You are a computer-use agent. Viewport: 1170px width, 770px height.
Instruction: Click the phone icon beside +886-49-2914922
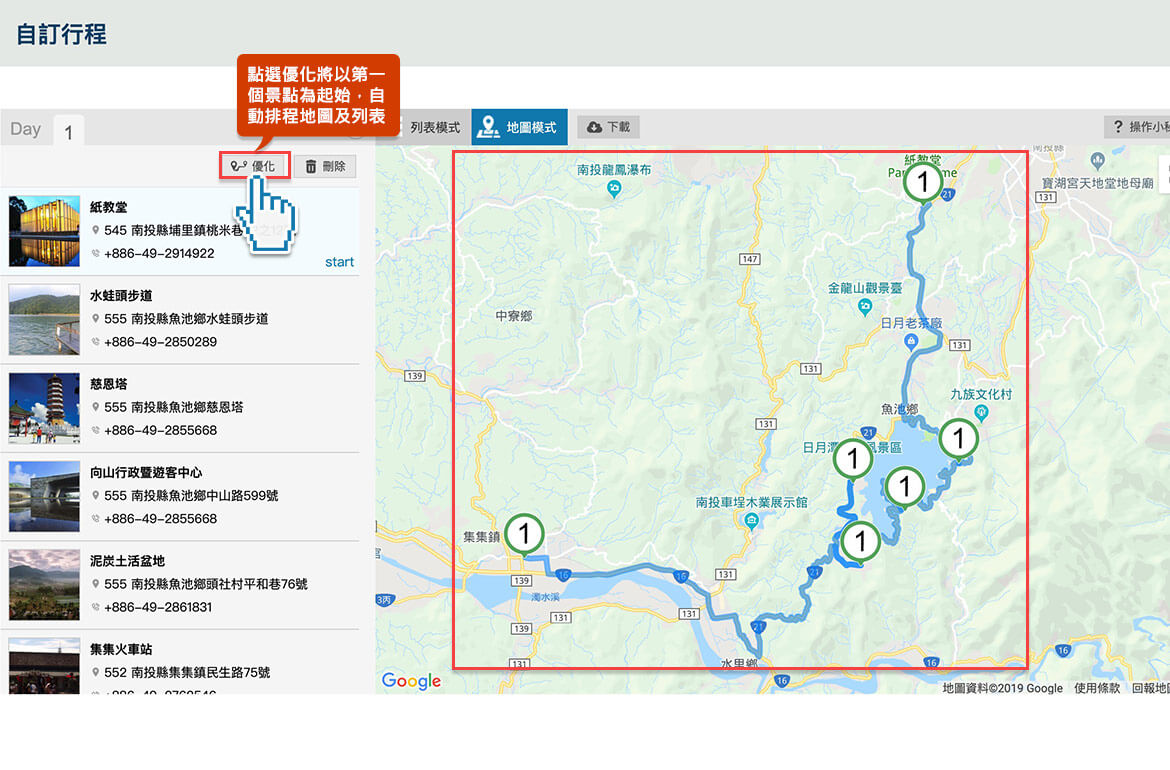tap(96, 254)
